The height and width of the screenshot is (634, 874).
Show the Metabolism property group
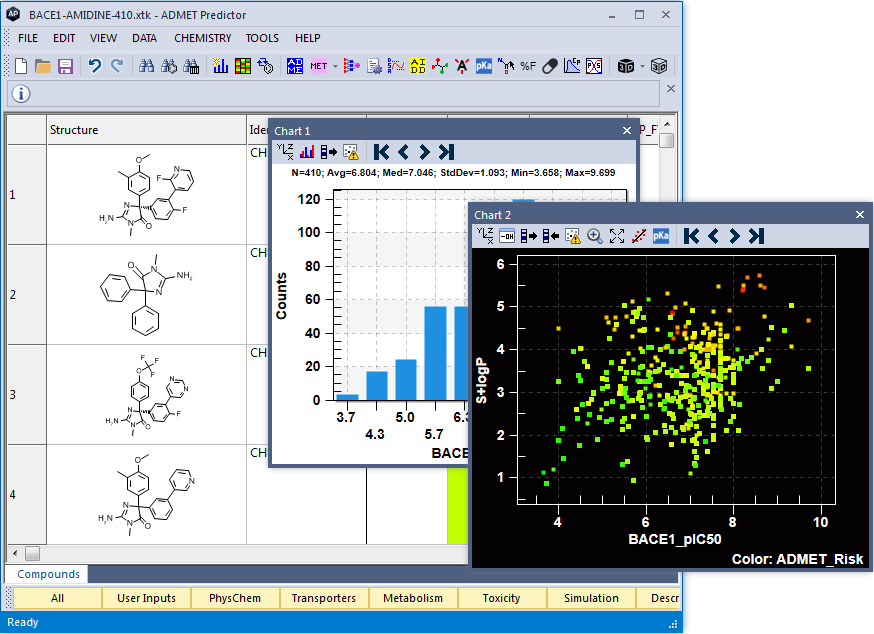pos(412,598)
